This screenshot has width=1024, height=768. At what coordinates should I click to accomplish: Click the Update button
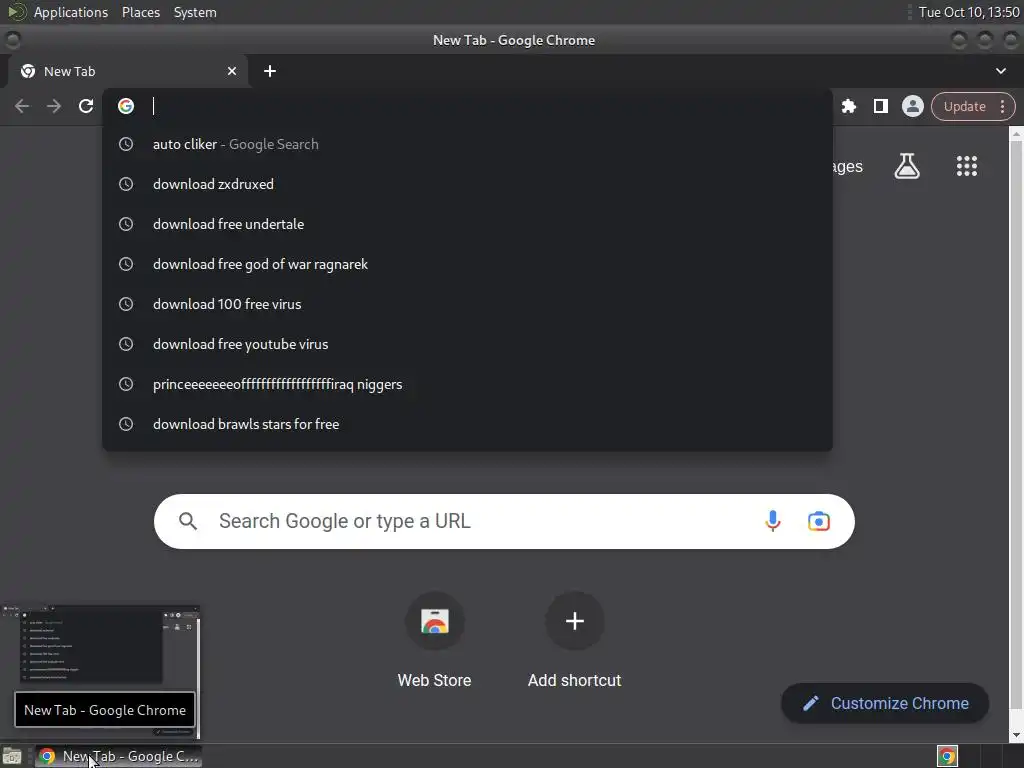(x=965, y=106)
